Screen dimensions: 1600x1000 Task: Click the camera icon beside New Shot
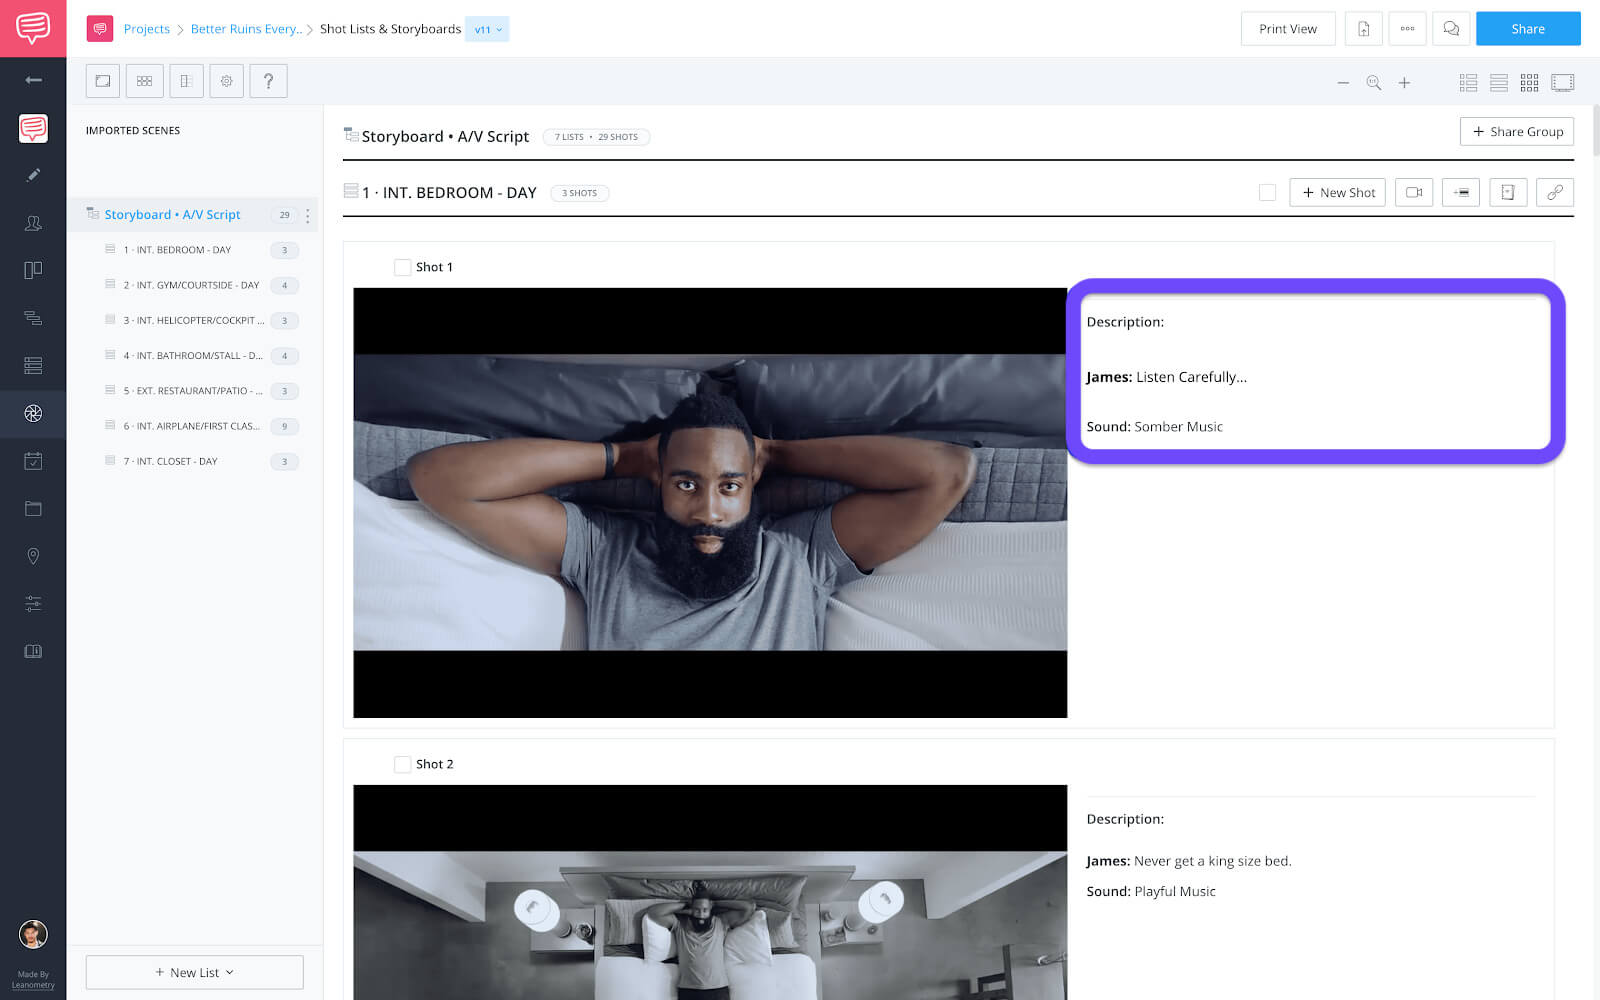(x=1414, y=192)
